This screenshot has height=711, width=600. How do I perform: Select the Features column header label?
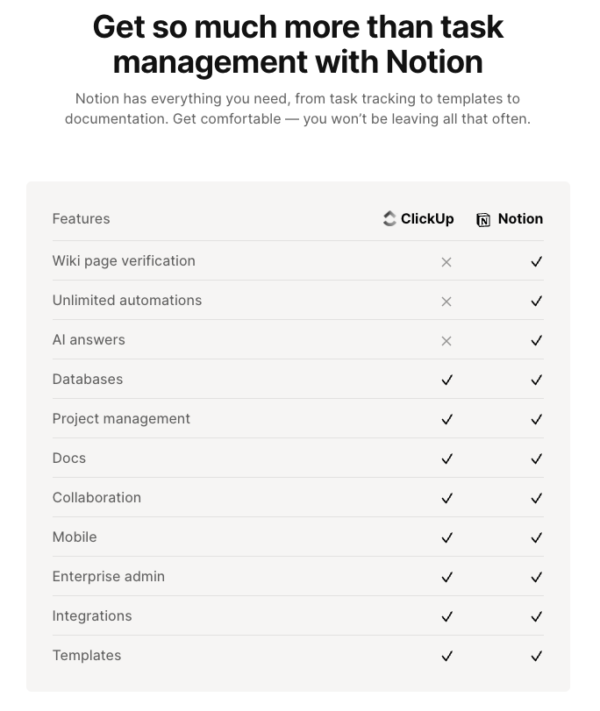coord(81,219)
